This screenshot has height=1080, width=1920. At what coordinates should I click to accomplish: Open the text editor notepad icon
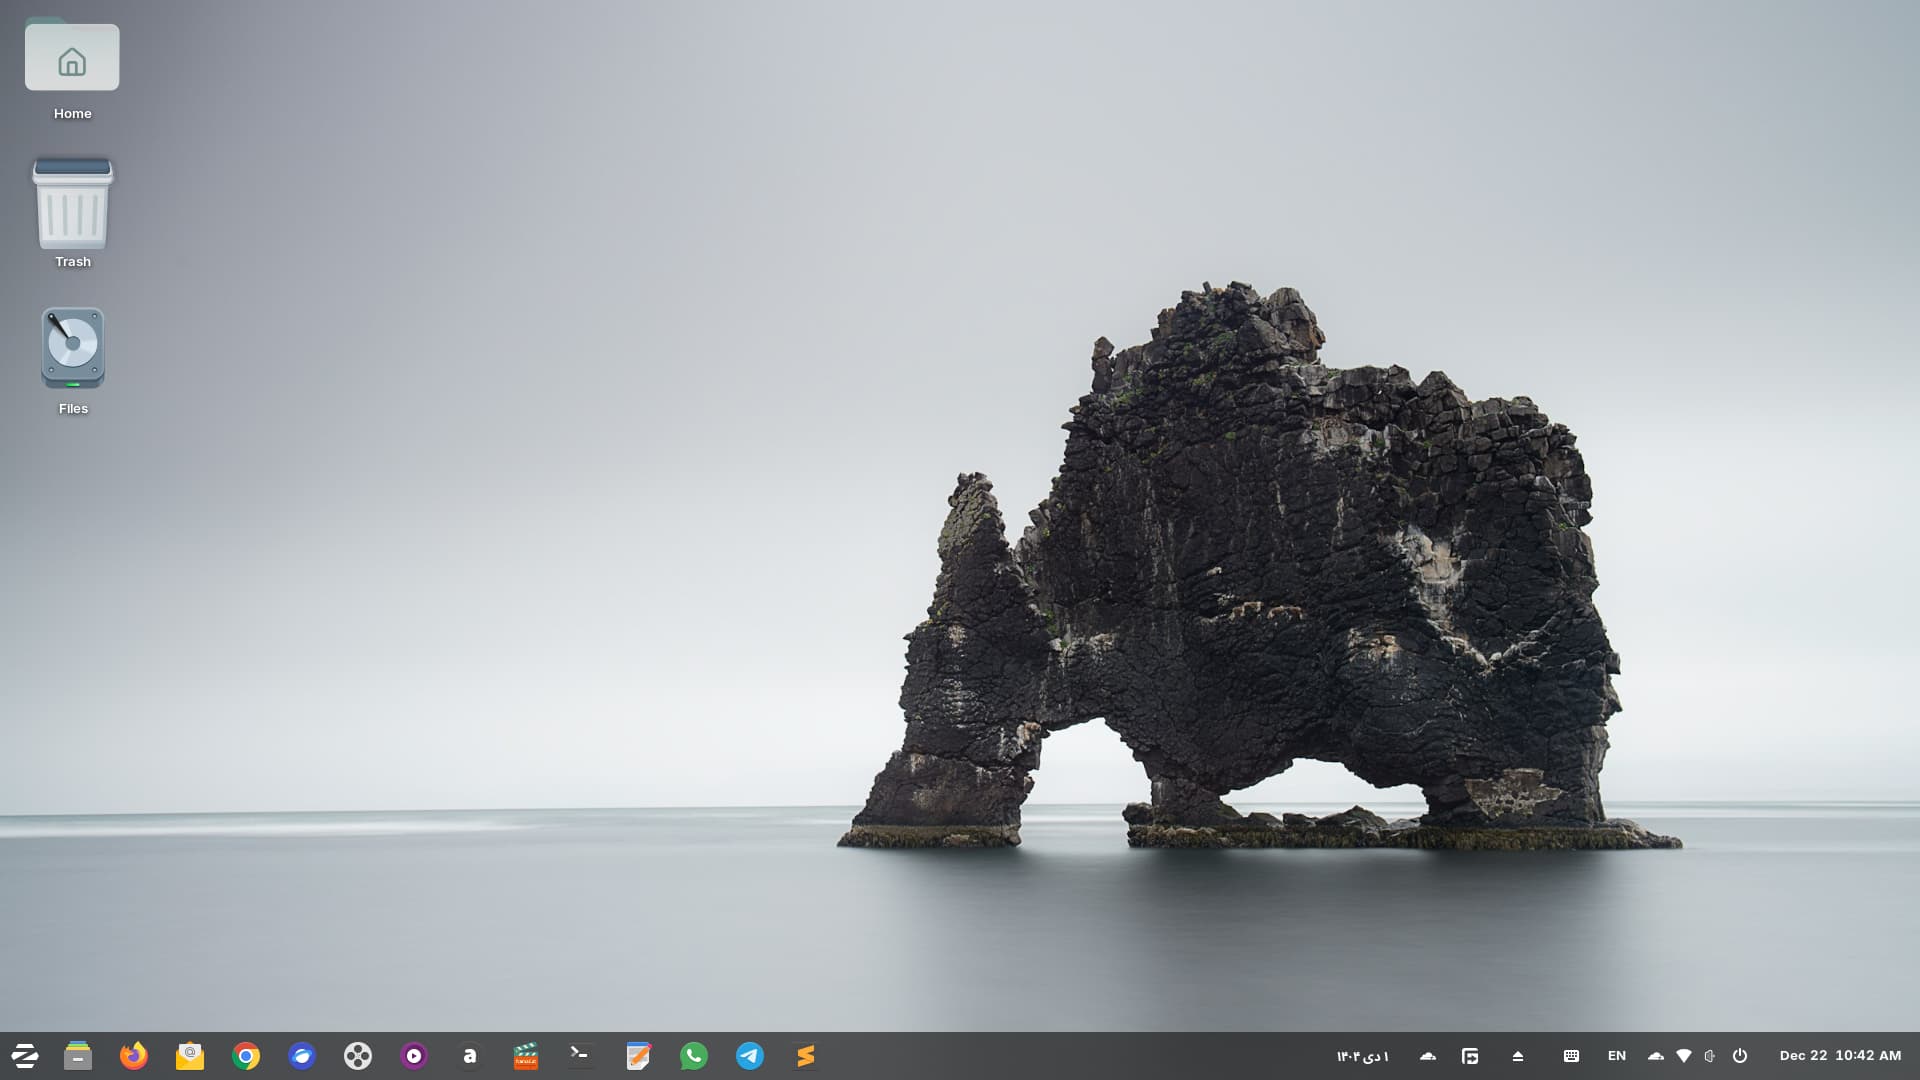pos(637,1056)
